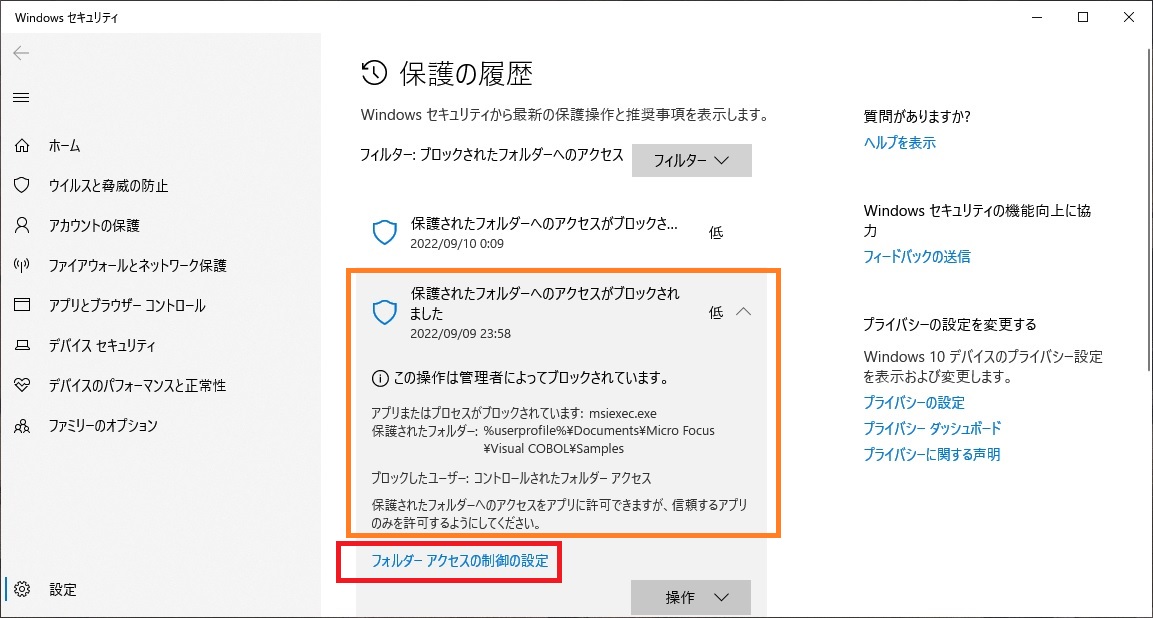Click the msiexec.exe process name
This screenshot has height=618, width=1153.
624,413
